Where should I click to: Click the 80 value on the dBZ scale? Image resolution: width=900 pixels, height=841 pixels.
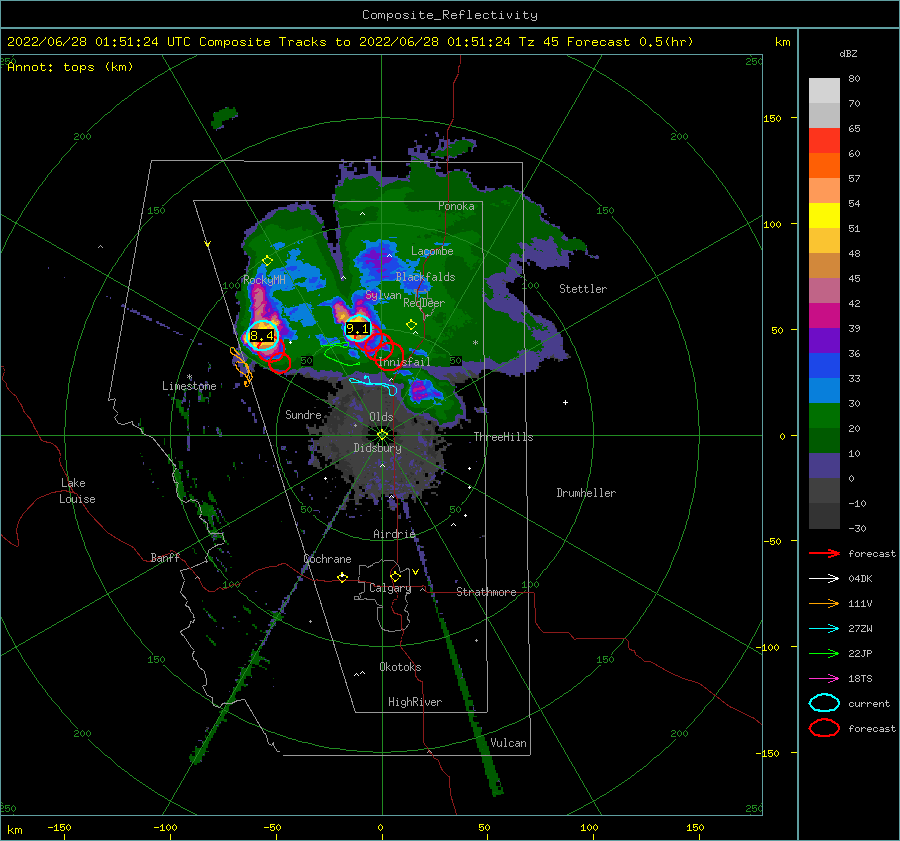pos(854,79)
